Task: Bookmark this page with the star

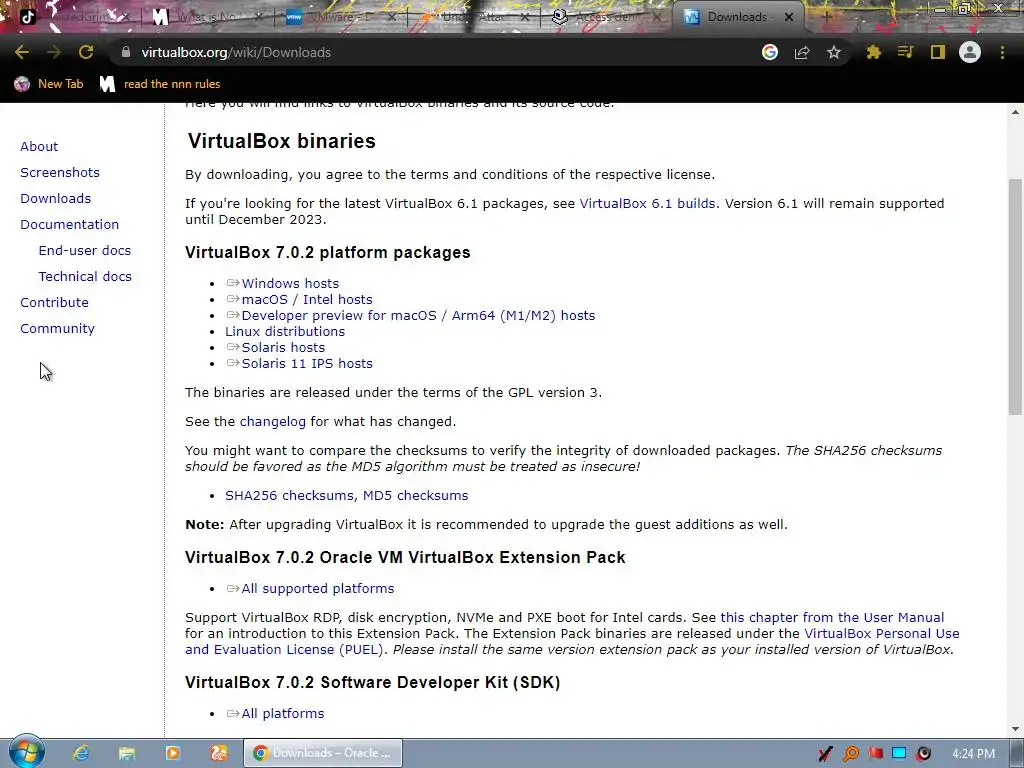Action: [x=834, y=52]
